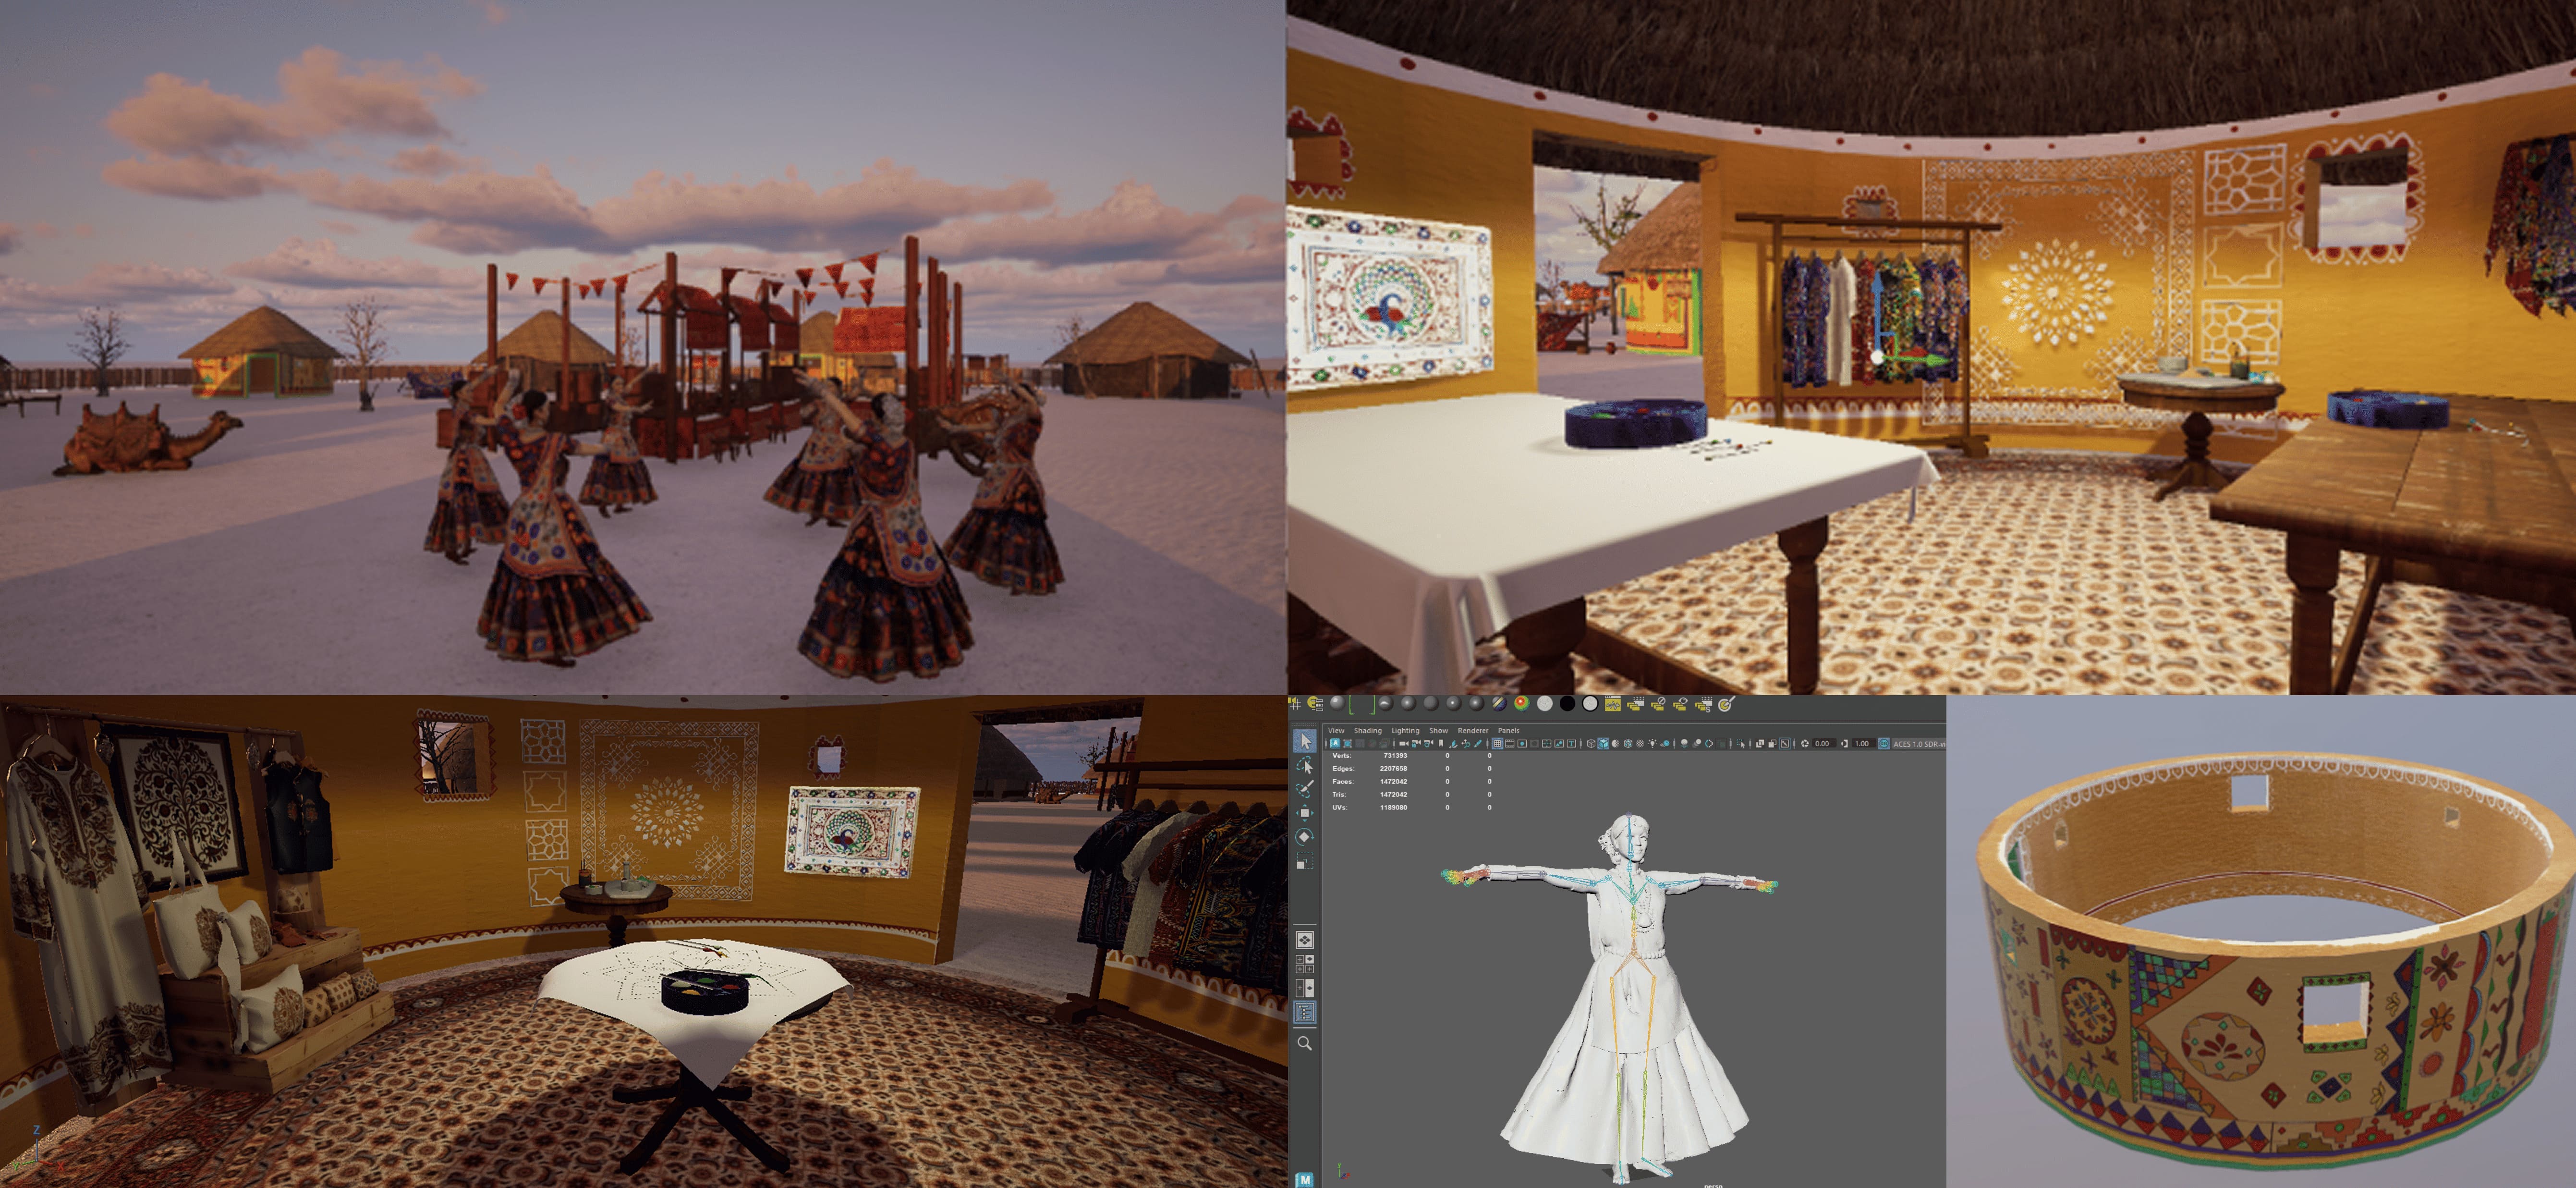
Task: Select the arrow Select tool in Maya's toolbox
Action: click(x=1305, y=741)
